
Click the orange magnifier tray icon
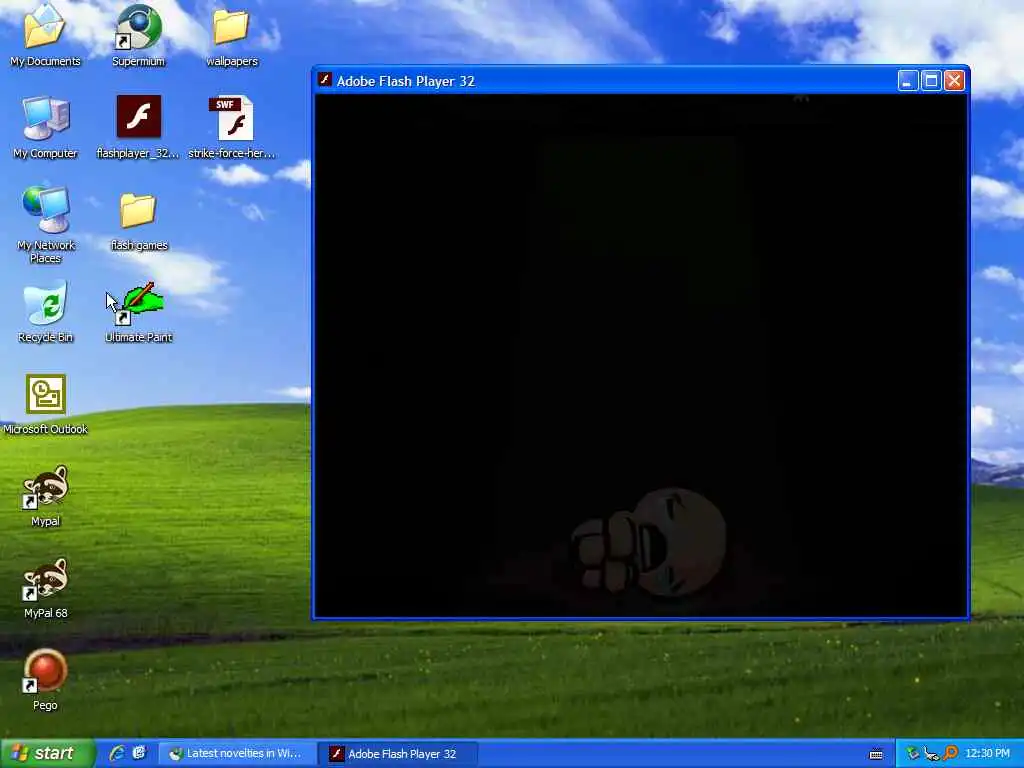coord(951,754)
